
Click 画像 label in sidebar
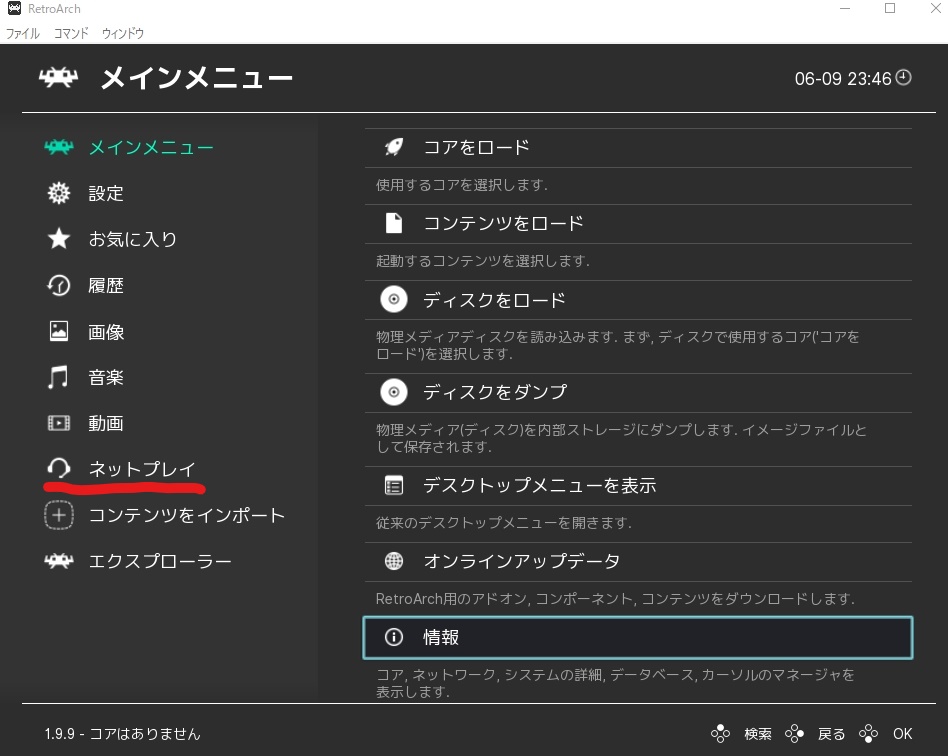(106, 331)
